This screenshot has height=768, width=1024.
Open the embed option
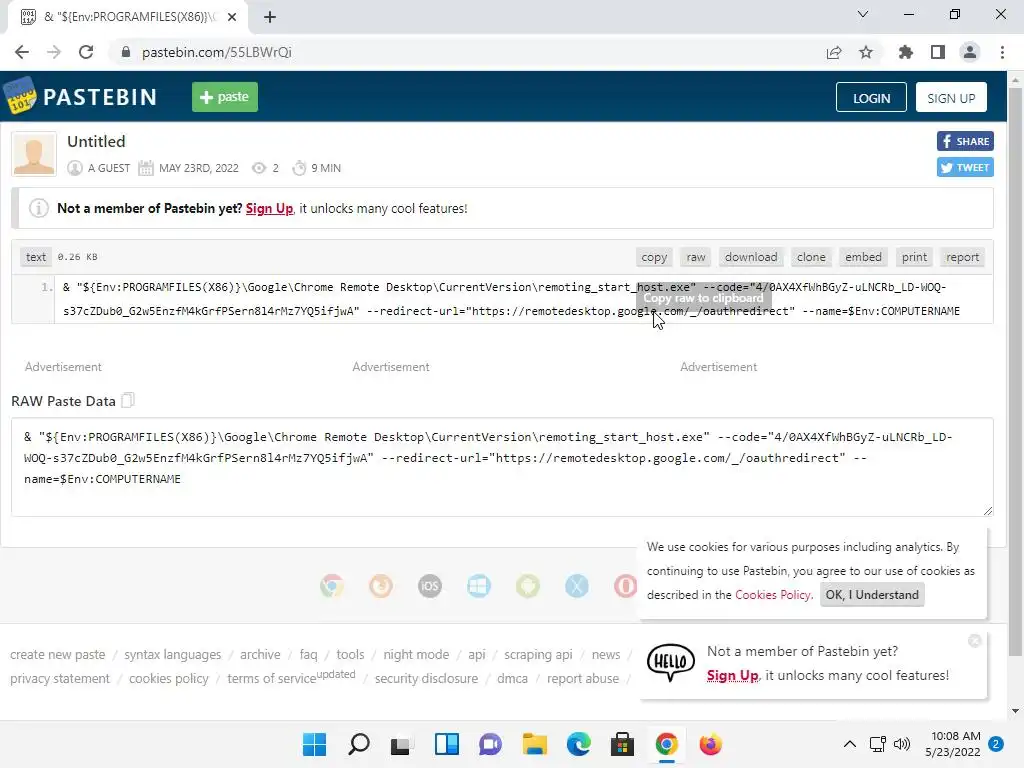863,257
